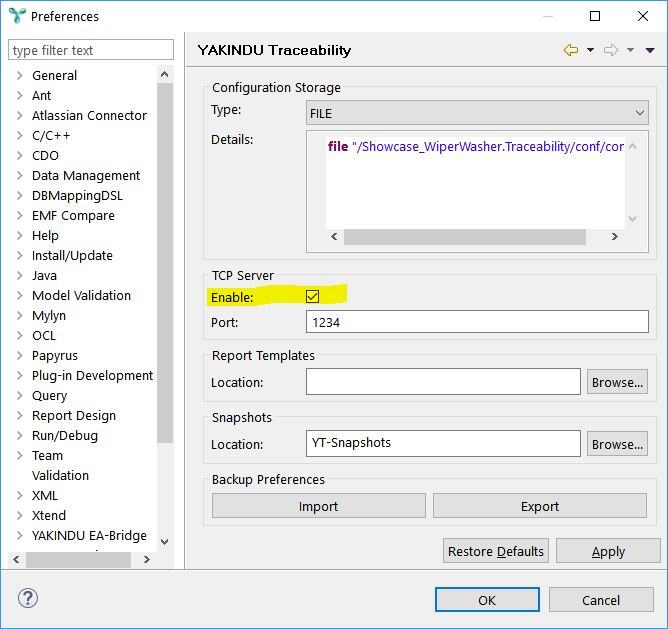The image size is (668, 629).
Task: Expand the Java preferences node
Action: click(20, 275)
